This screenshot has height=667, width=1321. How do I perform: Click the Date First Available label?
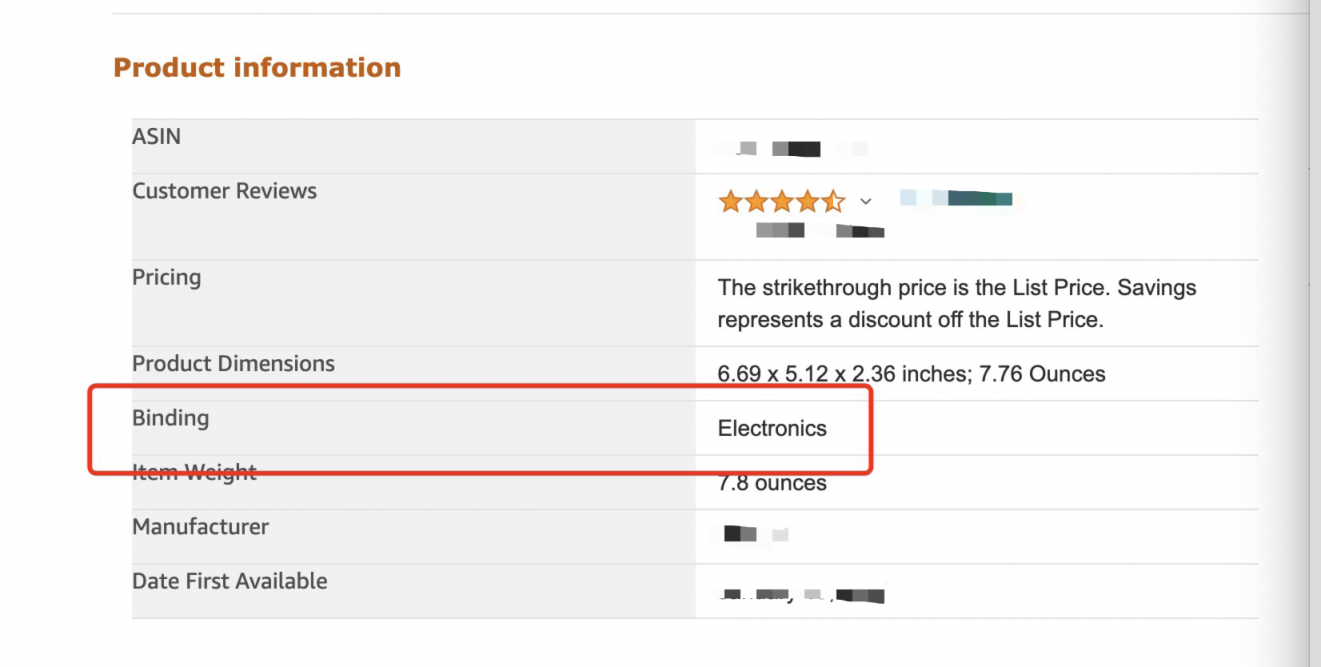tap(229, 581)
